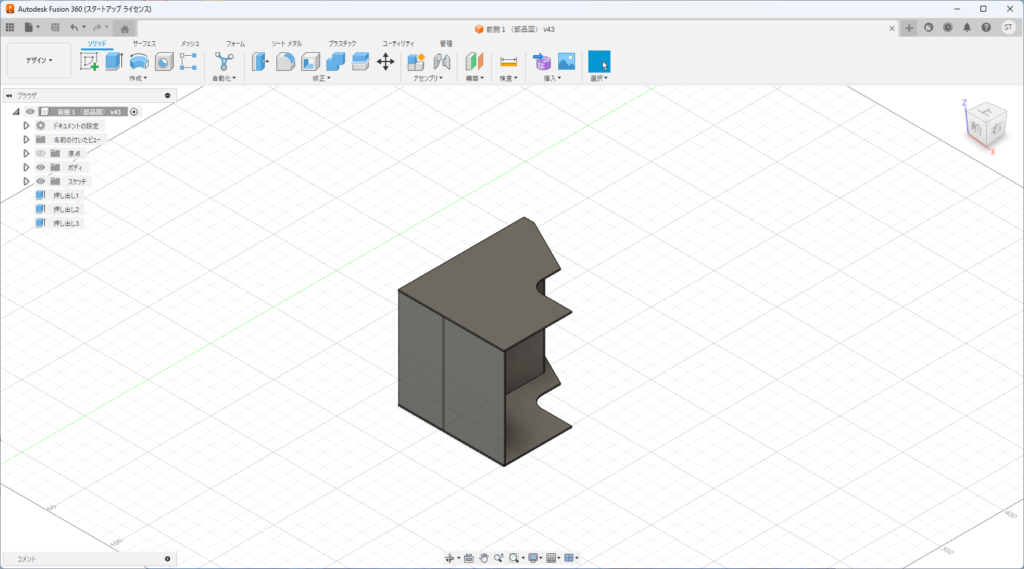
Task: Select the Shell tool icon
Action: (x=310, y=61)
